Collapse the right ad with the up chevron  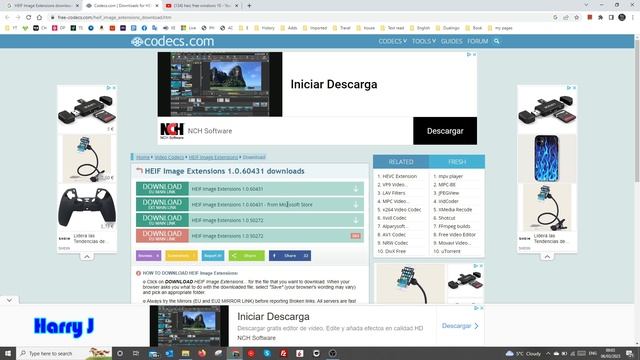coord(547,257)
